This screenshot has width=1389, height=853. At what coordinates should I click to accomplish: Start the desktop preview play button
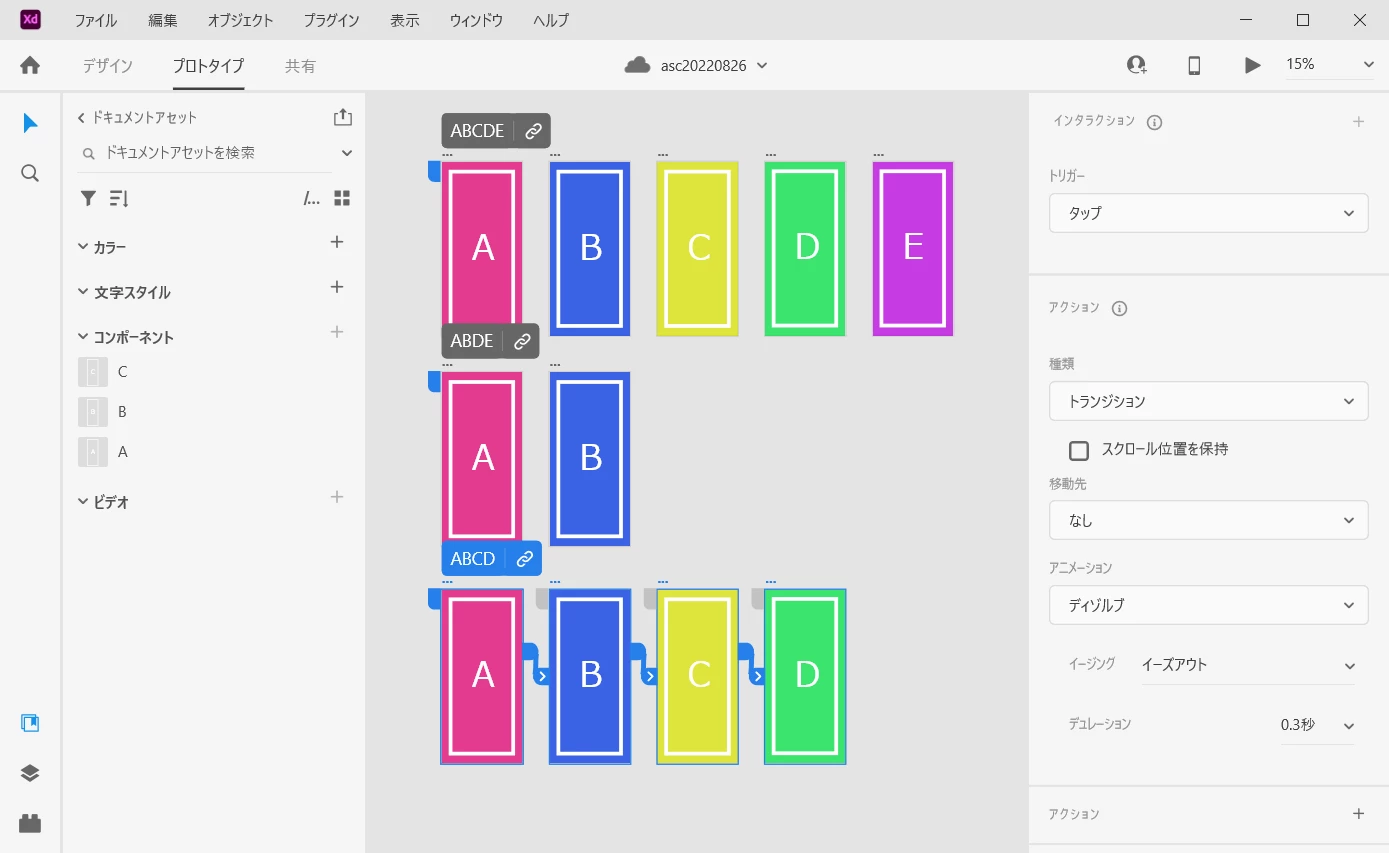1252,65
